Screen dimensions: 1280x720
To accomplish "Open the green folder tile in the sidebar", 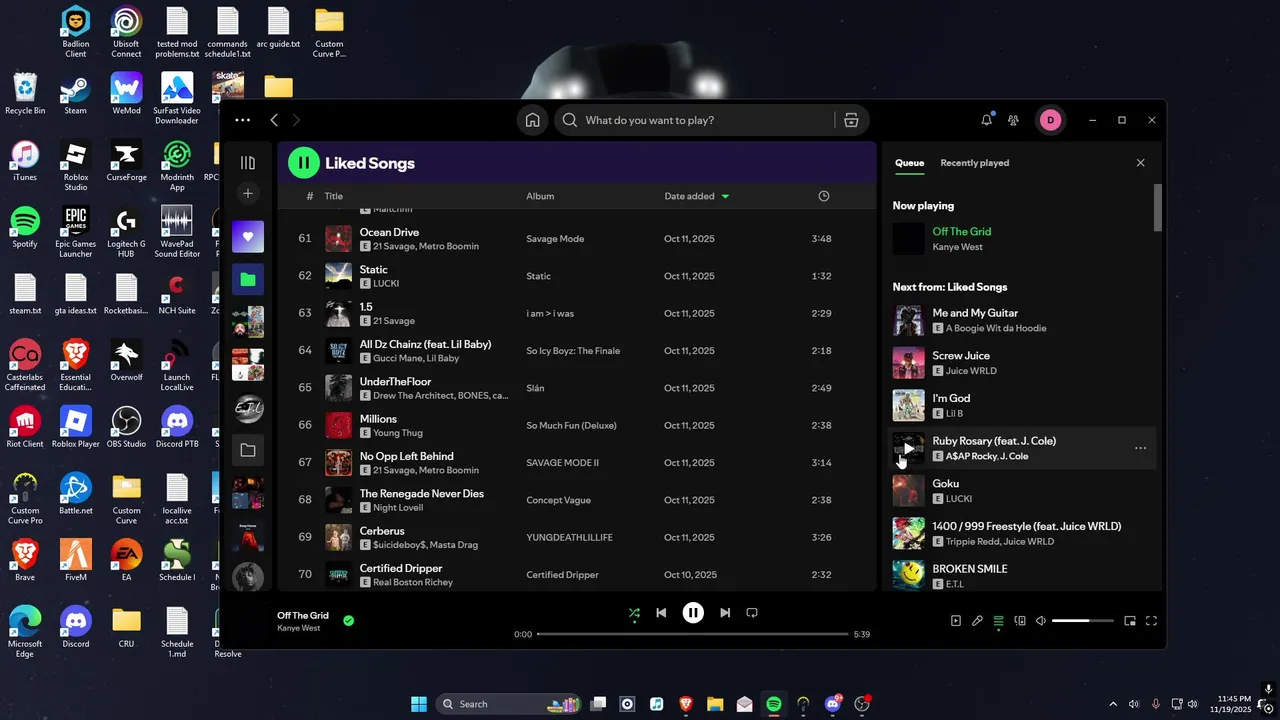I will tap(248, 279).
